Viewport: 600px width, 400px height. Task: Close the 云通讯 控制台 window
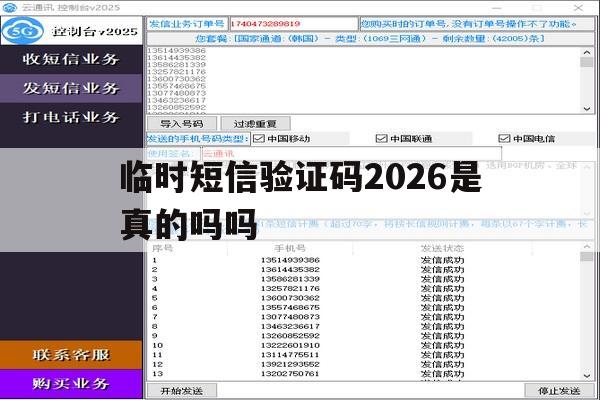[x=578, y=7]
